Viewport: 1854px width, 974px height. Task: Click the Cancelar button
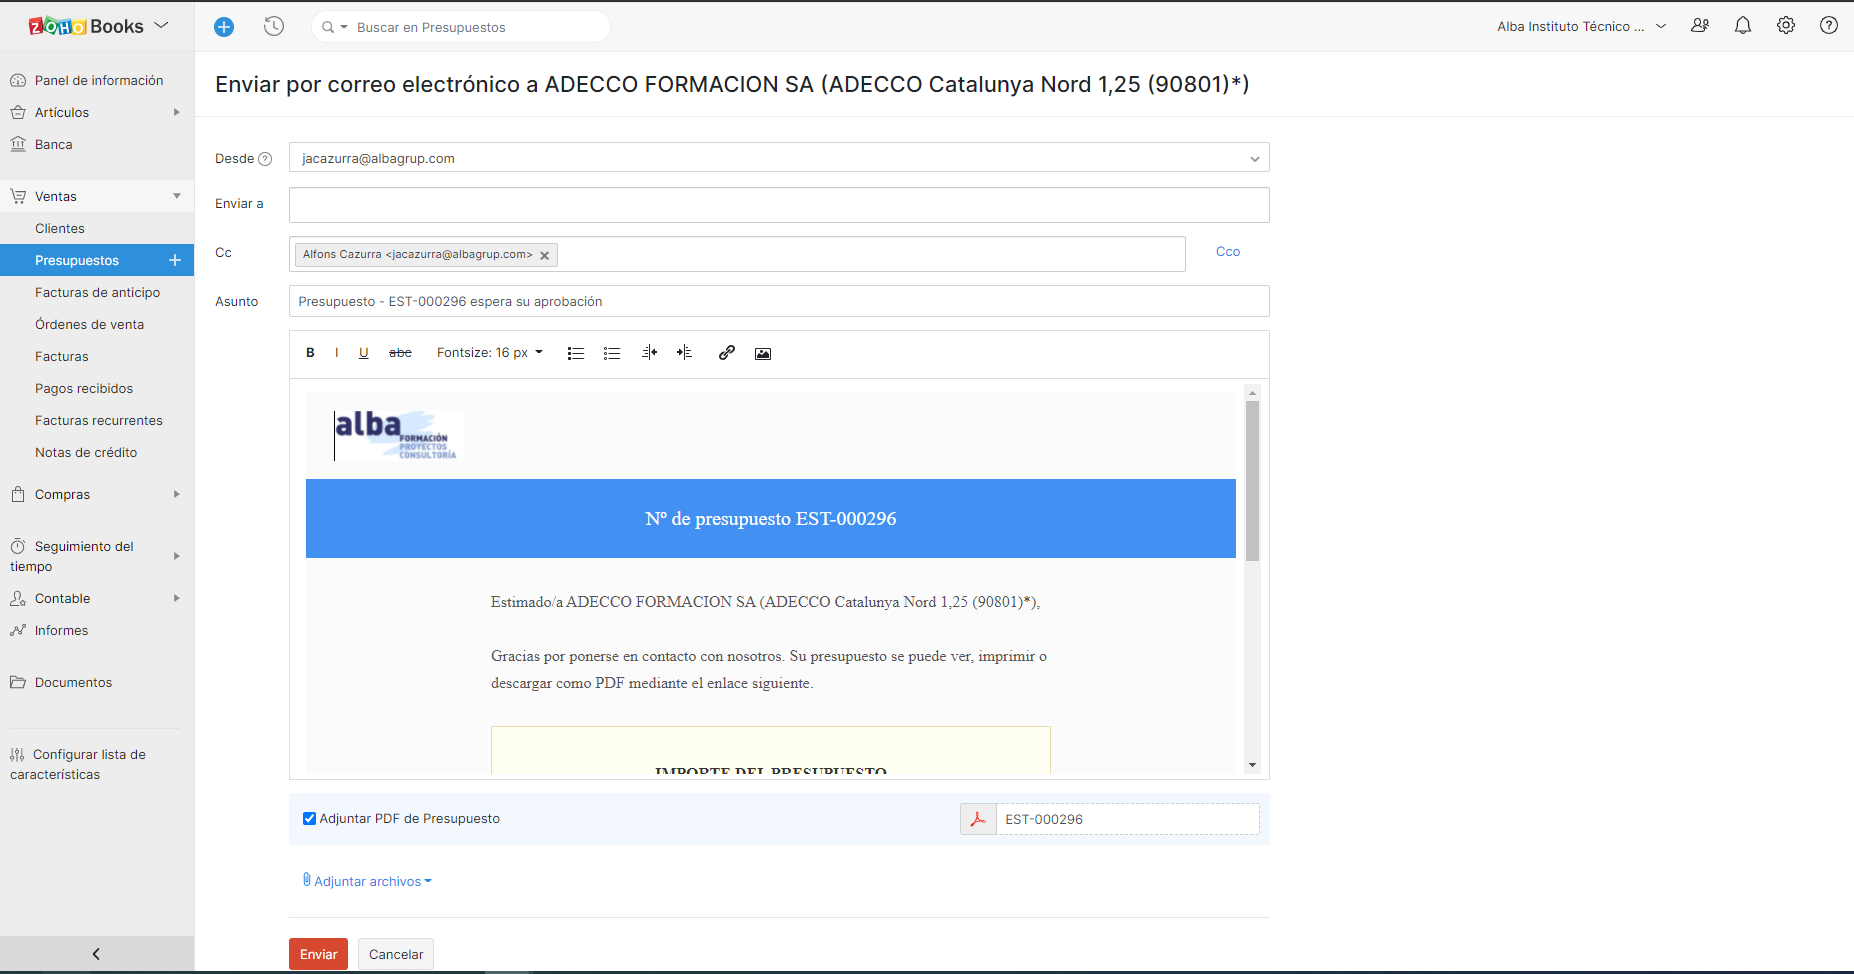pyautogui.click(x=396, y=954)
